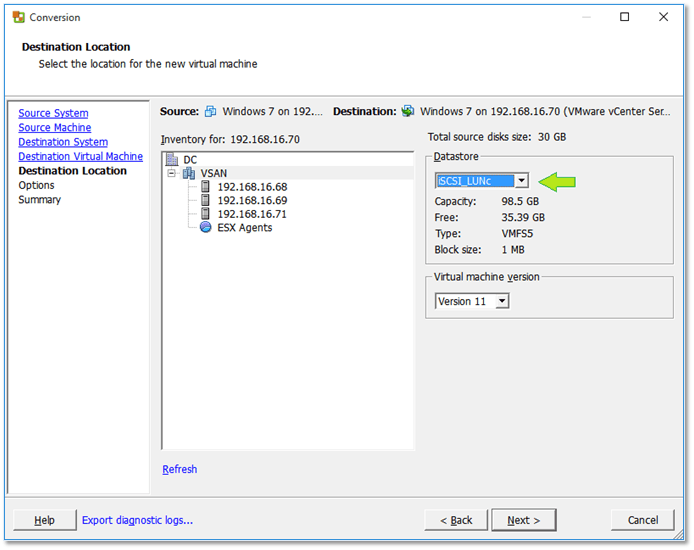Screen dimensions: 694x550
Task: Go back with the Back button
Action: click(456, 520)
